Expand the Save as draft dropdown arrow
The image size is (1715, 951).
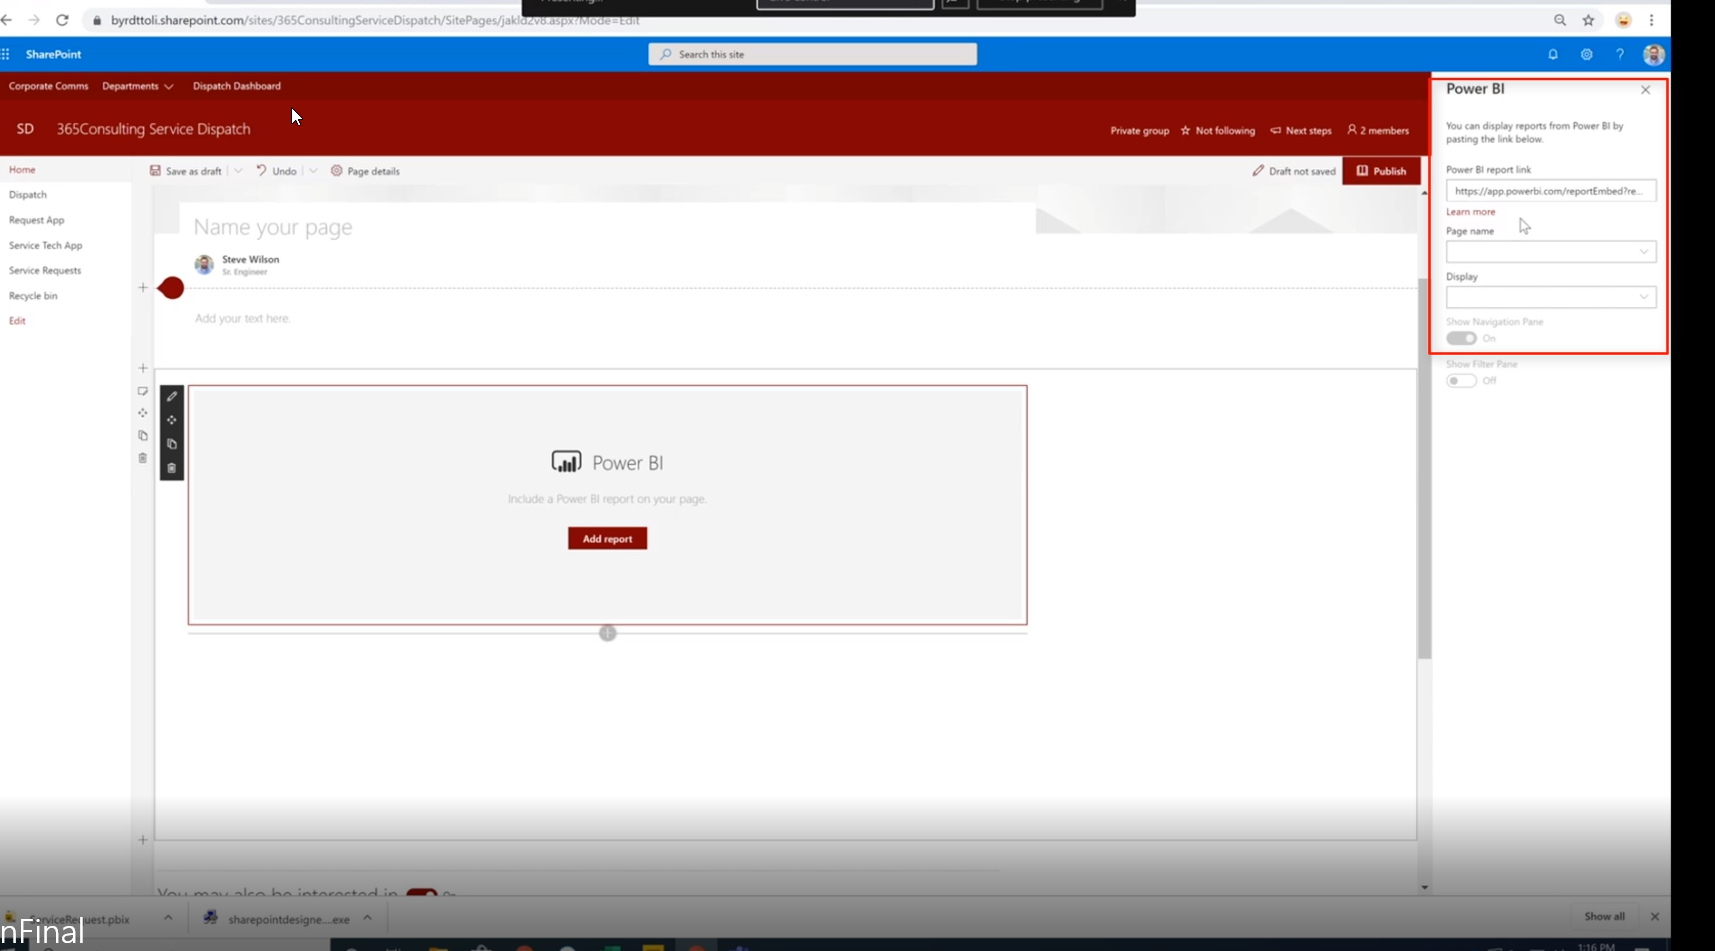click(238, 171)
